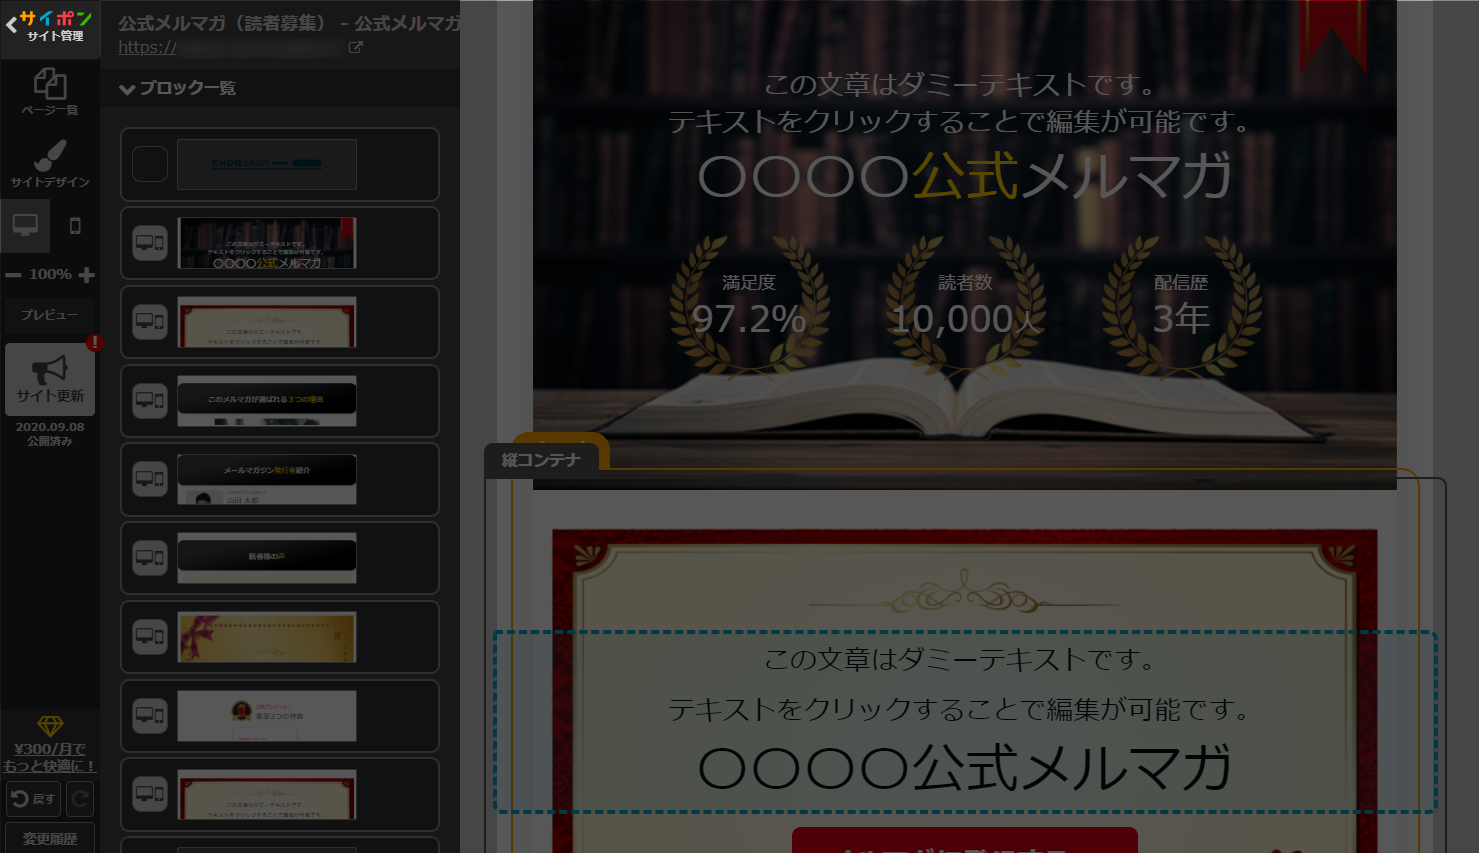Screen dimensions: 1479x853
Task: Tick the empty square on the header logo block
Action: pos(150,164)
